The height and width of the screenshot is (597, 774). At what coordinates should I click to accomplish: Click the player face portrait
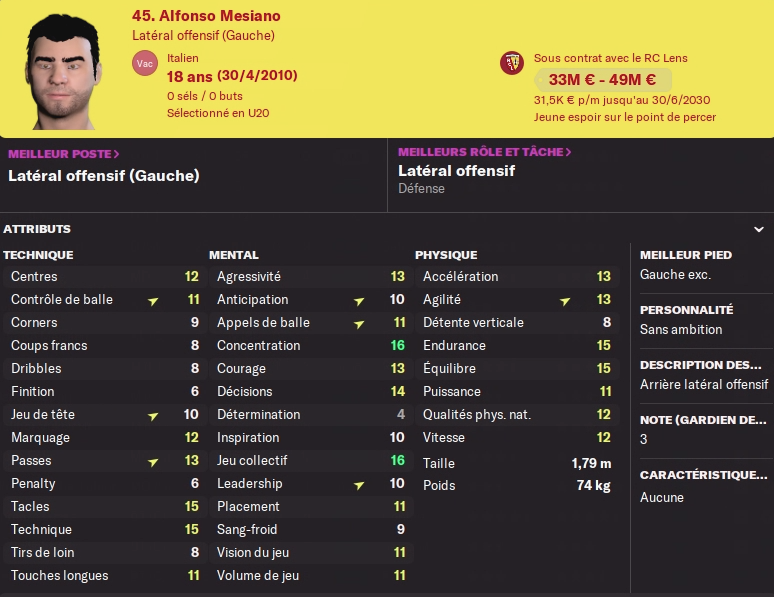coord(63,72)
